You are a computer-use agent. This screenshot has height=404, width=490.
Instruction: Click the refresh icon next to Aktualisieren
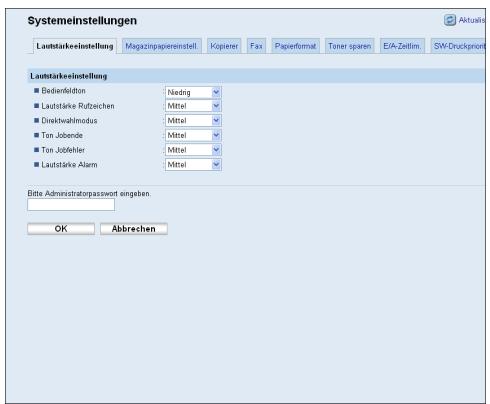(450, 20)
